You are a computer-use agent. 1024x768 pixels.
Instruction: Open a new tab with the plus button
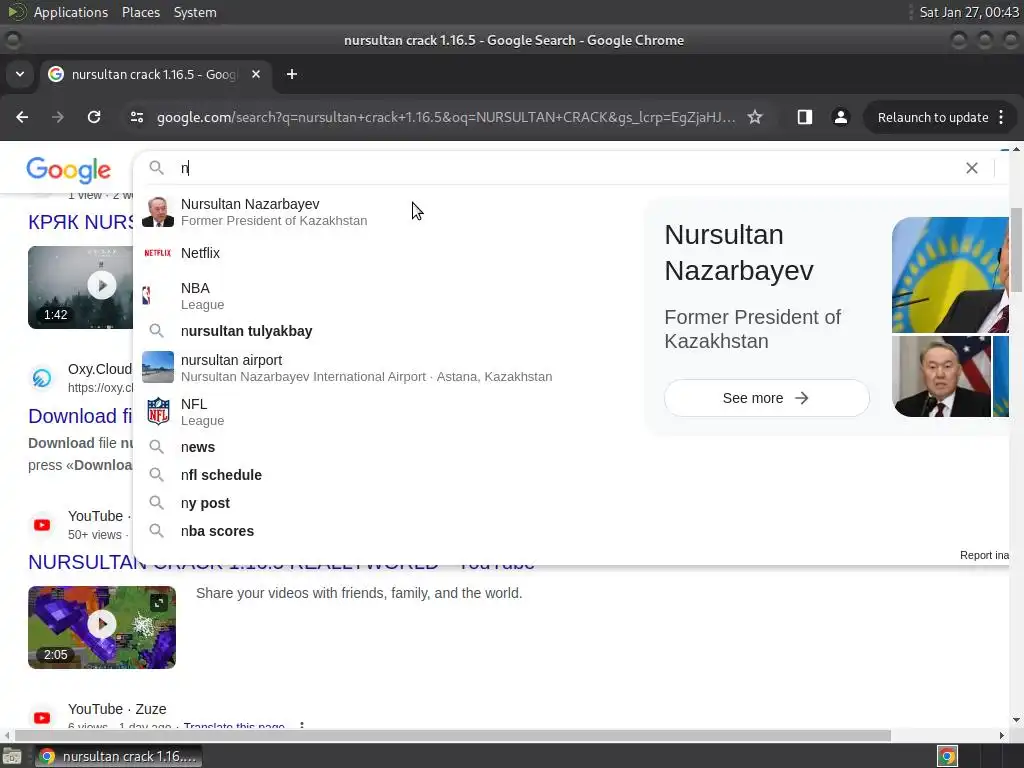pyautogui.click(x=292, y=74)
